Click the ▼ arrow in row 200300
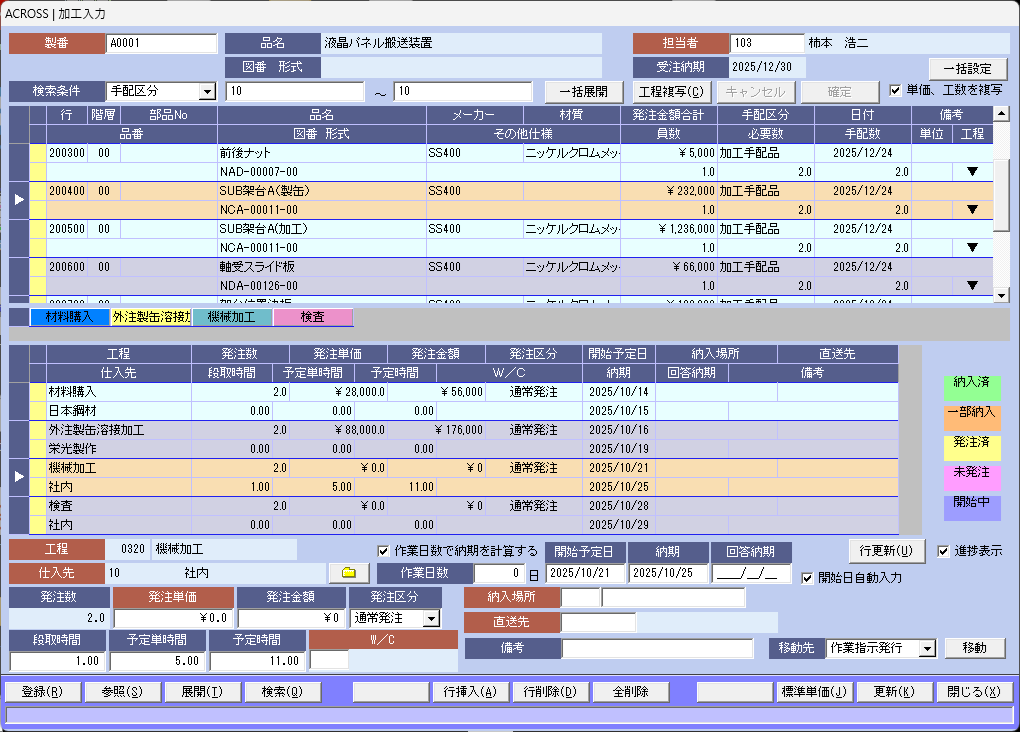 click(x=971, y=172)
